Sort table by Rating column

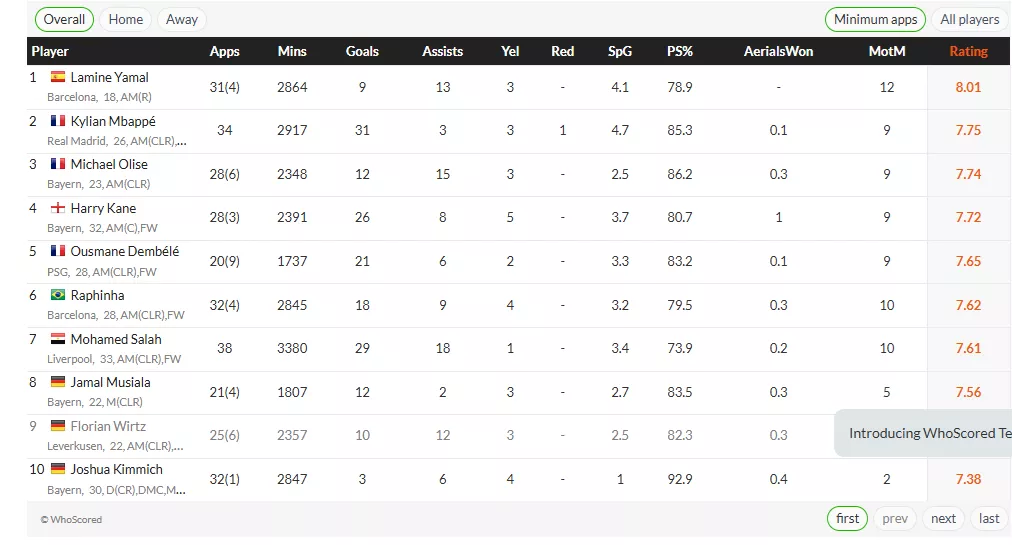pos(967,51)
